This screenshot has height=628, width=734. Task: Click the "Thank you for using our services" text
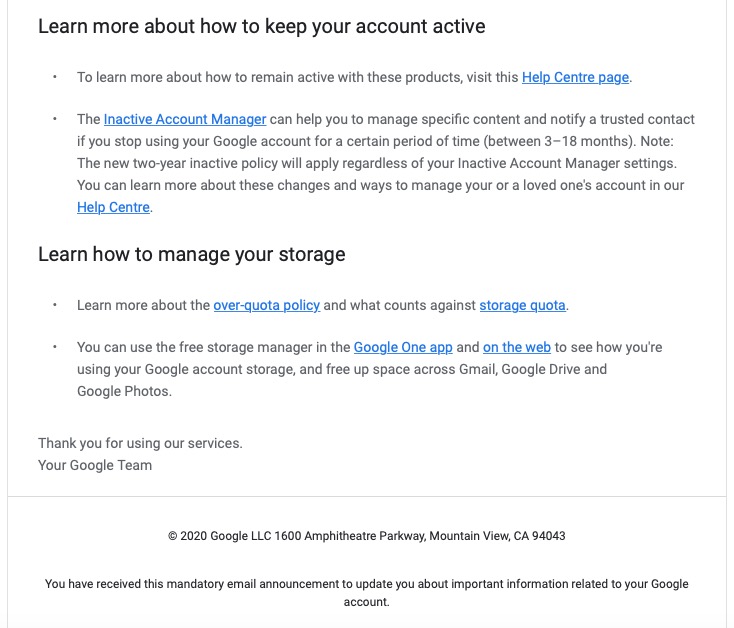click(x=140, y=443)
